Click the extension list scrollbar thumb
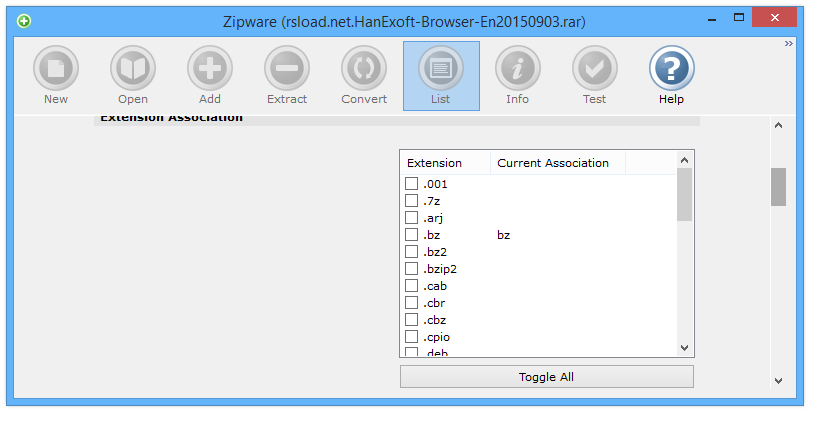The width and height of the screenshot is (824, 430). click(x=684, y=194)
